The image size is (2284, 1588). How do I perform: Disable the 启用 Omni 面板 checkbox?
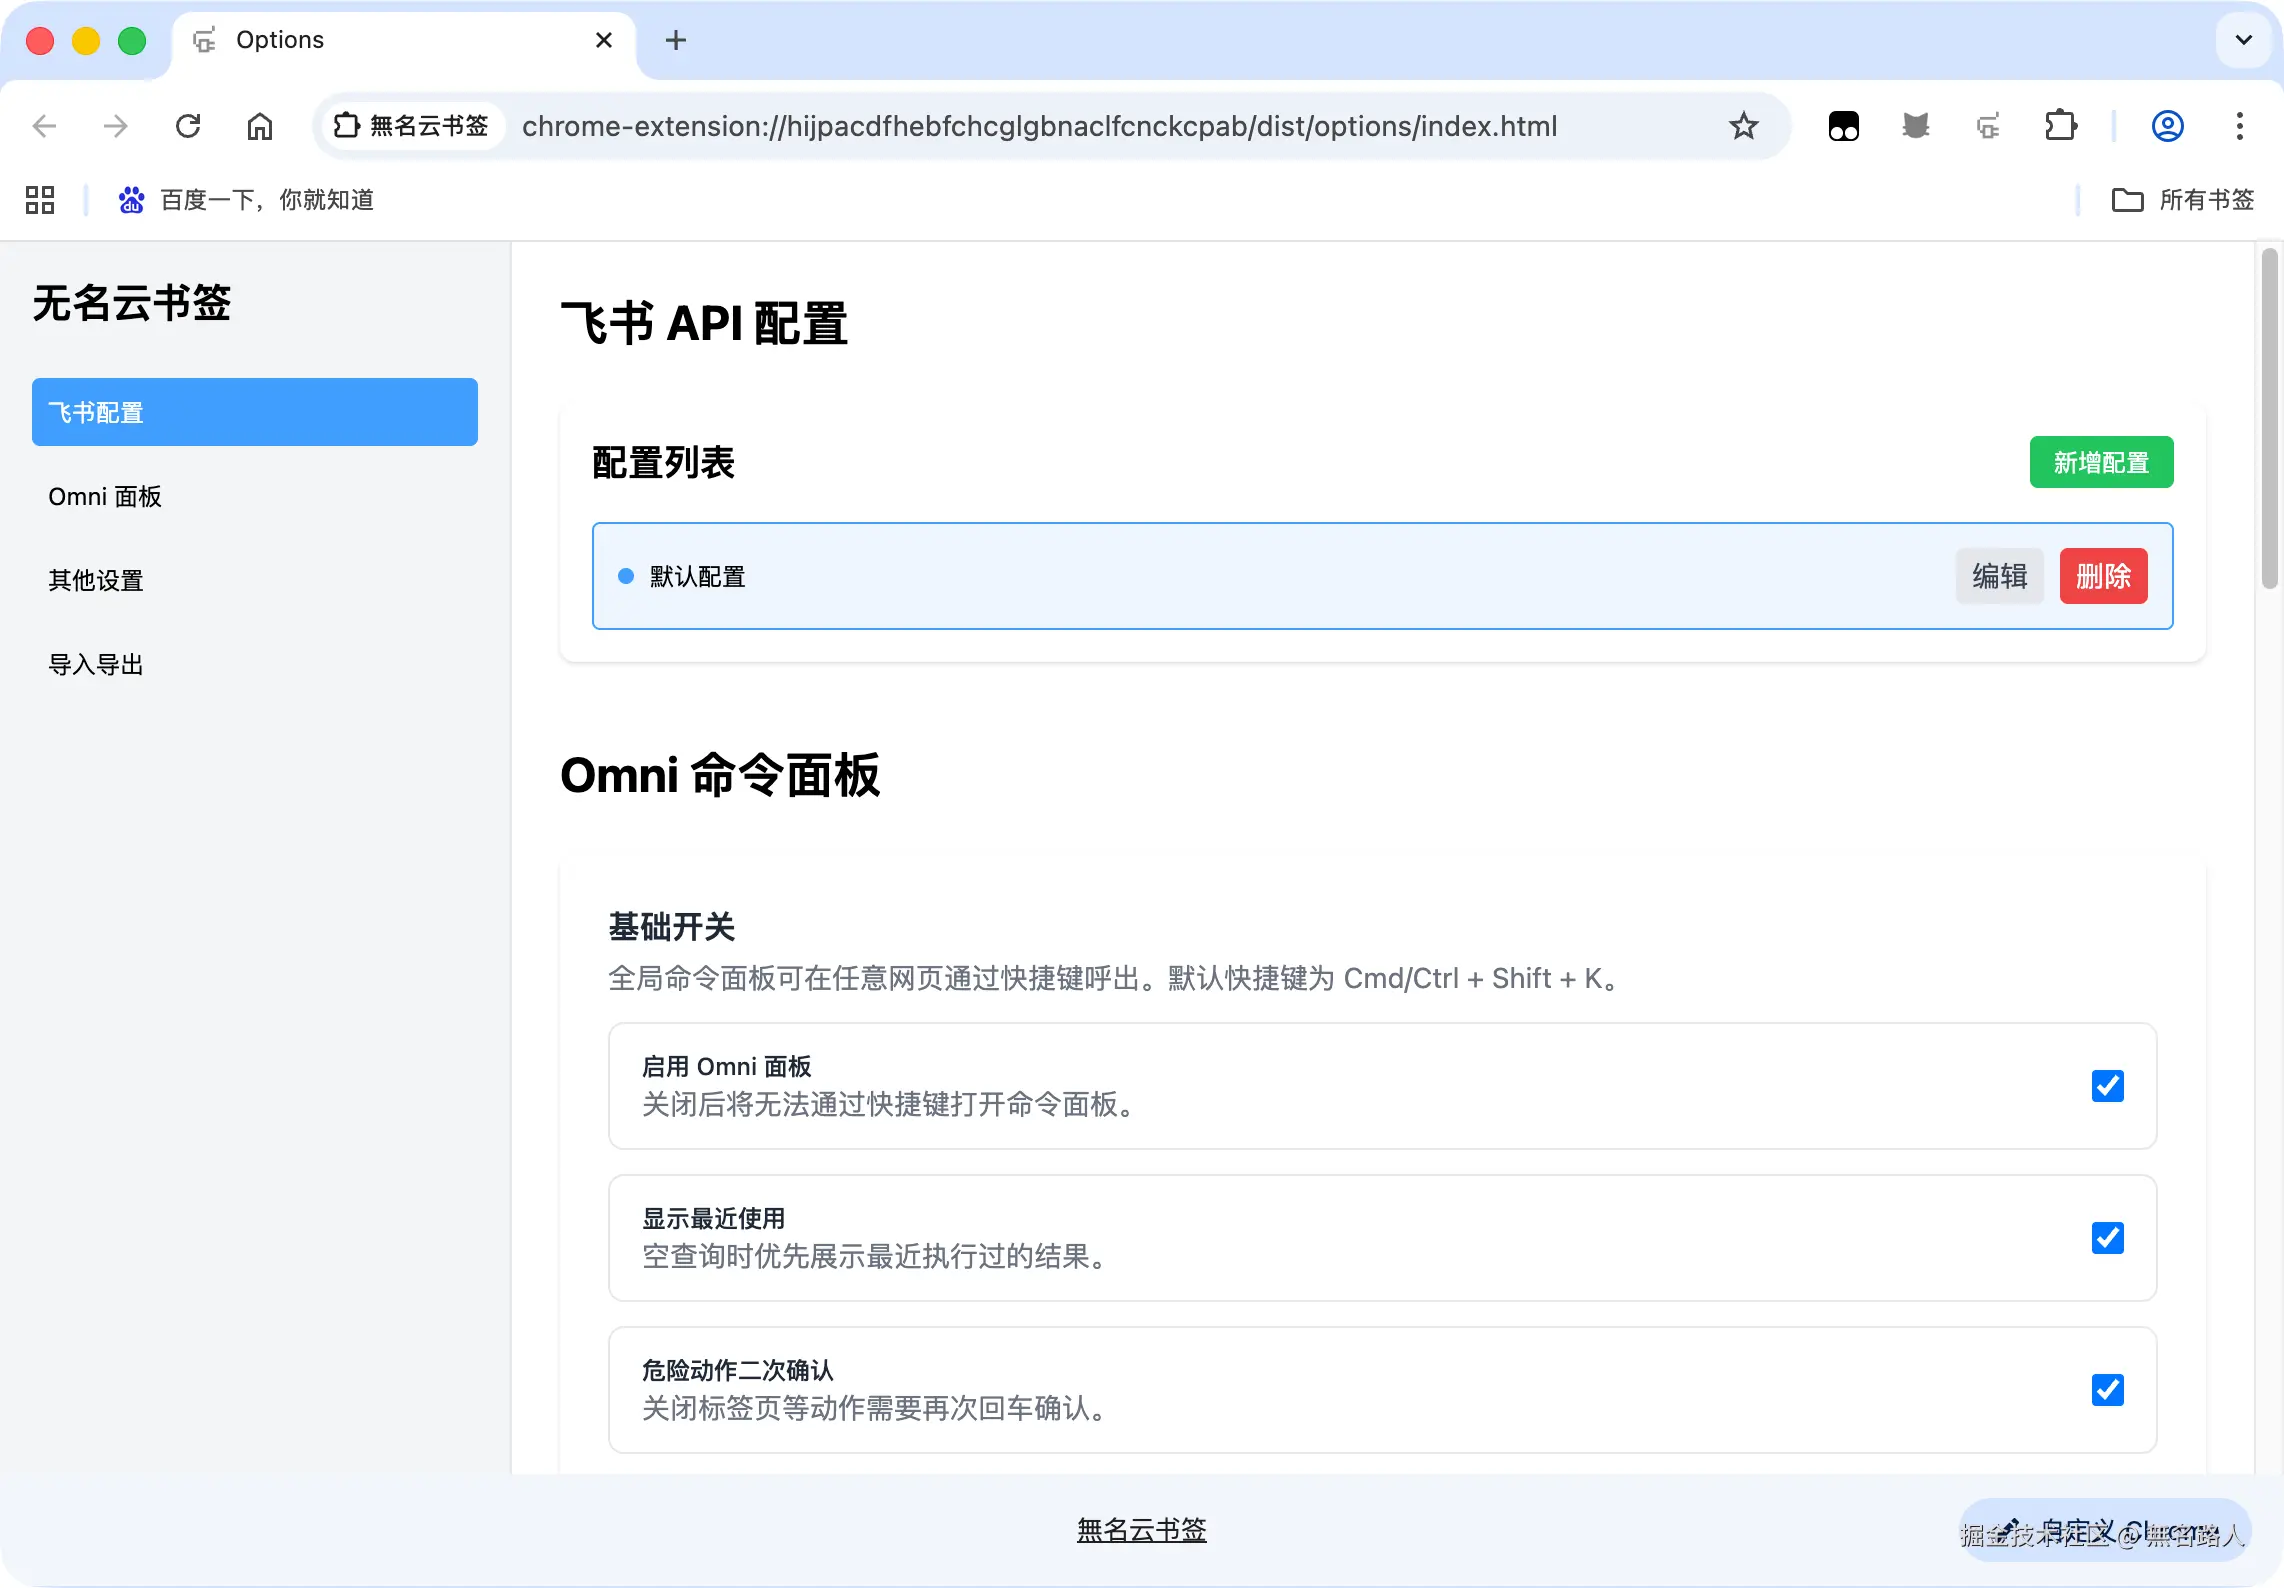click(x=2107, y=1086)
